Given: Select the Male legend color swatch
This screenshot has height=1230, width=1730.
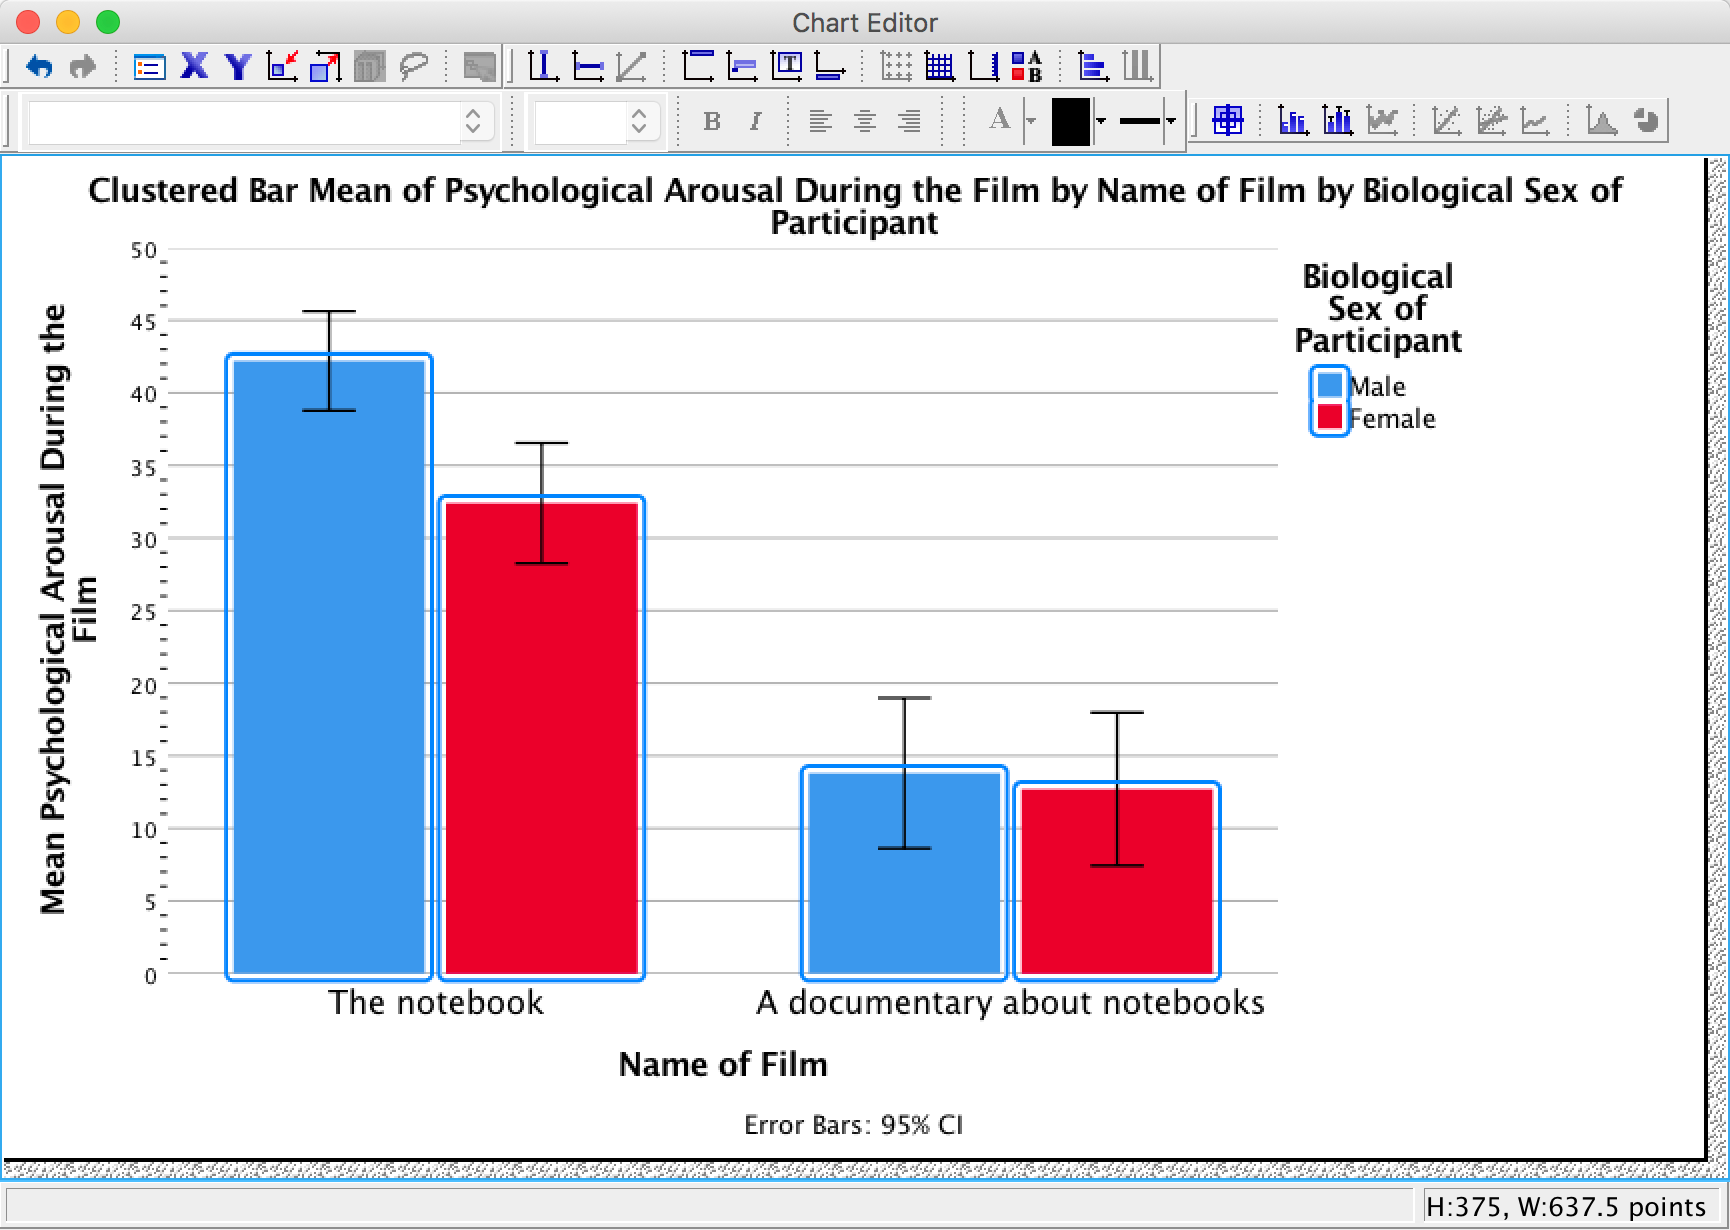Looking at the screenshot, I should [x=1329, y=385].
